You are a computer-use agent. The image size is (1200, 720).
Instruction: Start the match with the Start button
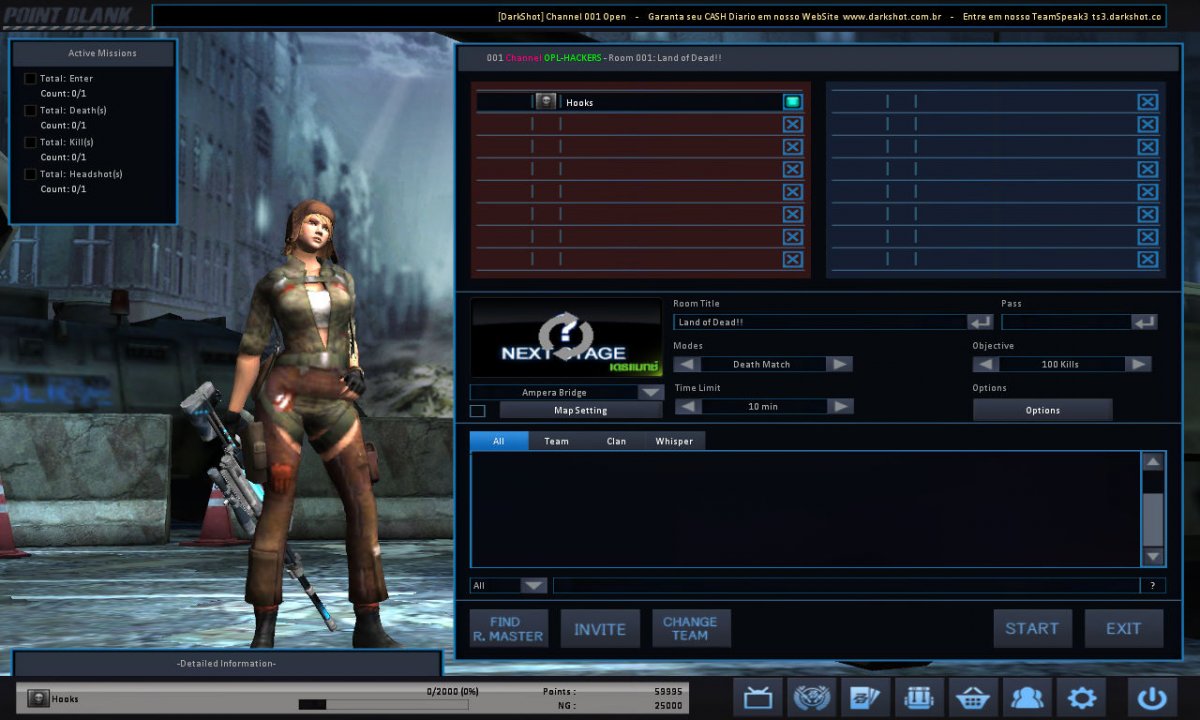(x=1033, y=629)
